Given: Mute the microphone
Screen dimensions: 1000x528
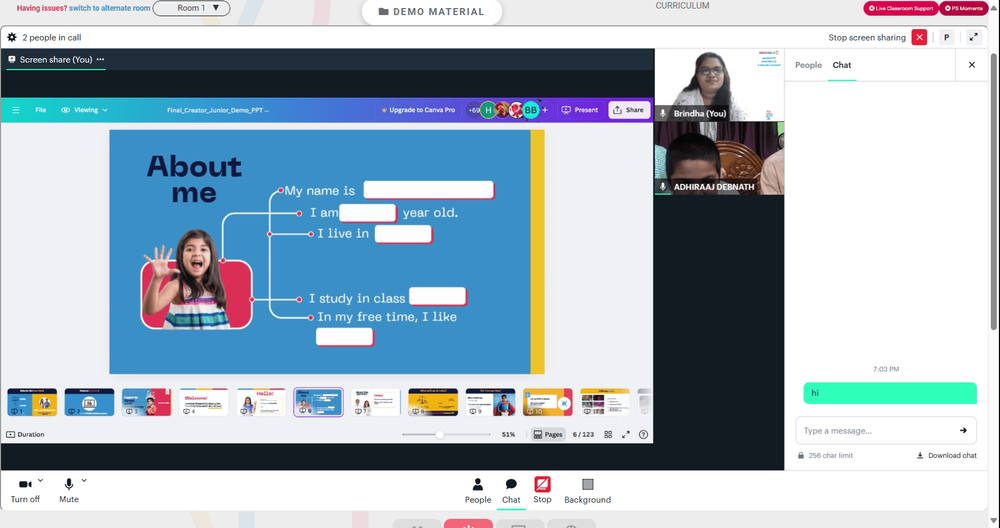Looking at the screenshot, I should coord(69,491).
